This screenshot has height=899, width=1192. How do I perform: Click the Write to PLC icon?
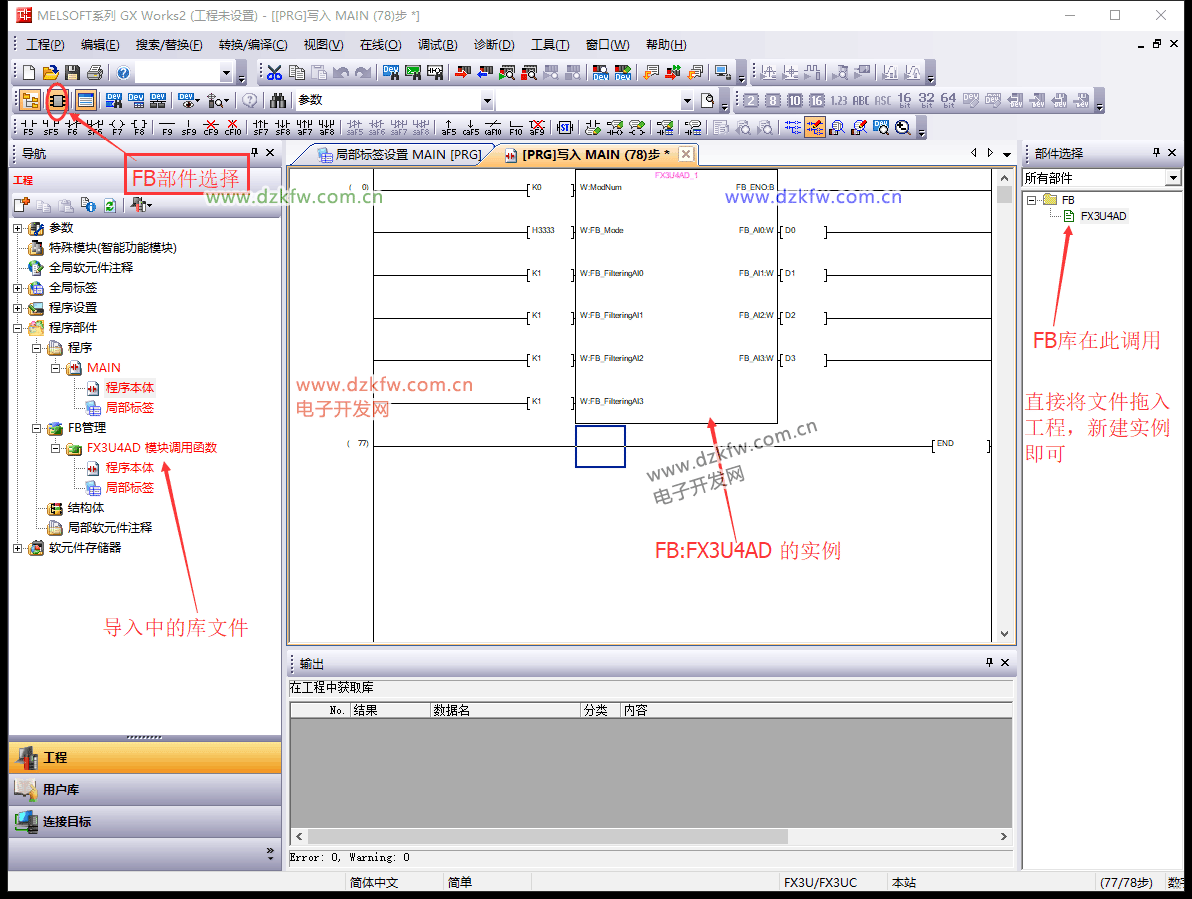pyautogui.click(x=461, y=73)
